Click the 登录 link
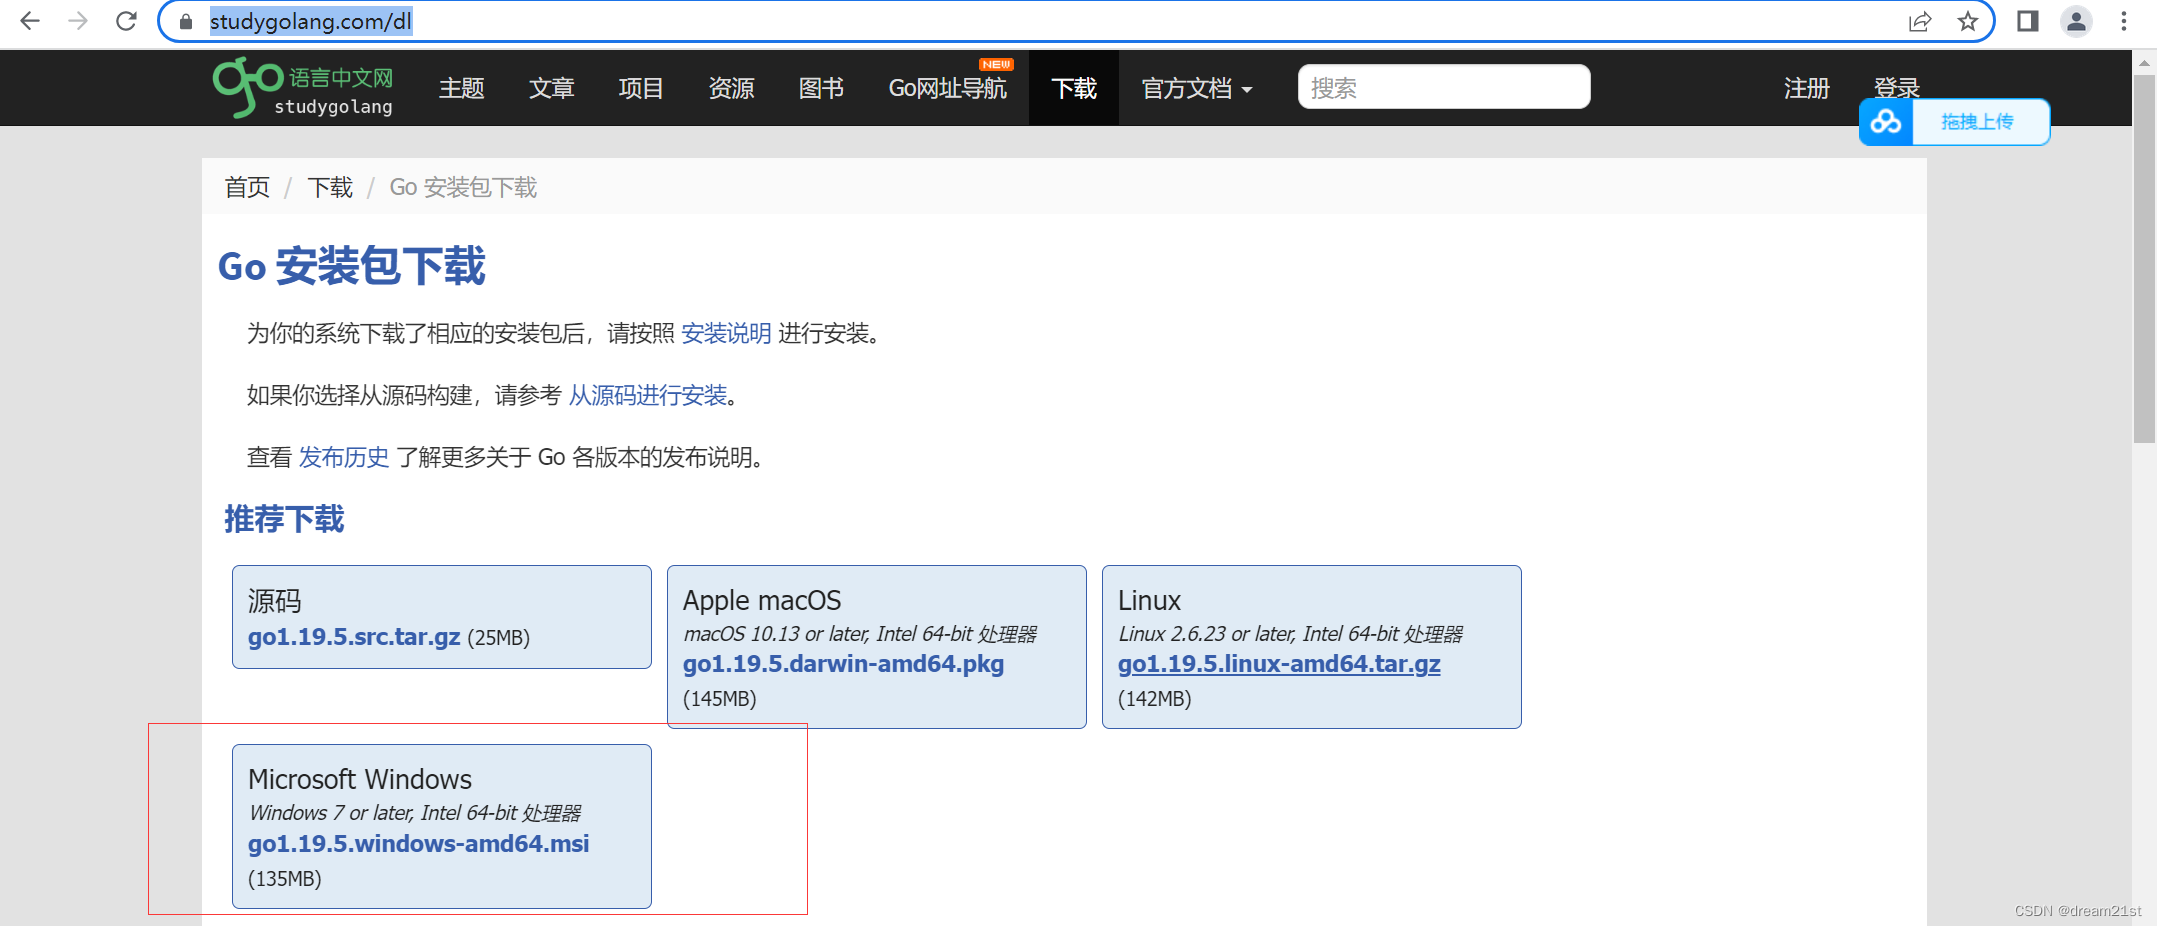This screenshot has height=926, width=2157. pyautogui.click(x=1897, y=87)
